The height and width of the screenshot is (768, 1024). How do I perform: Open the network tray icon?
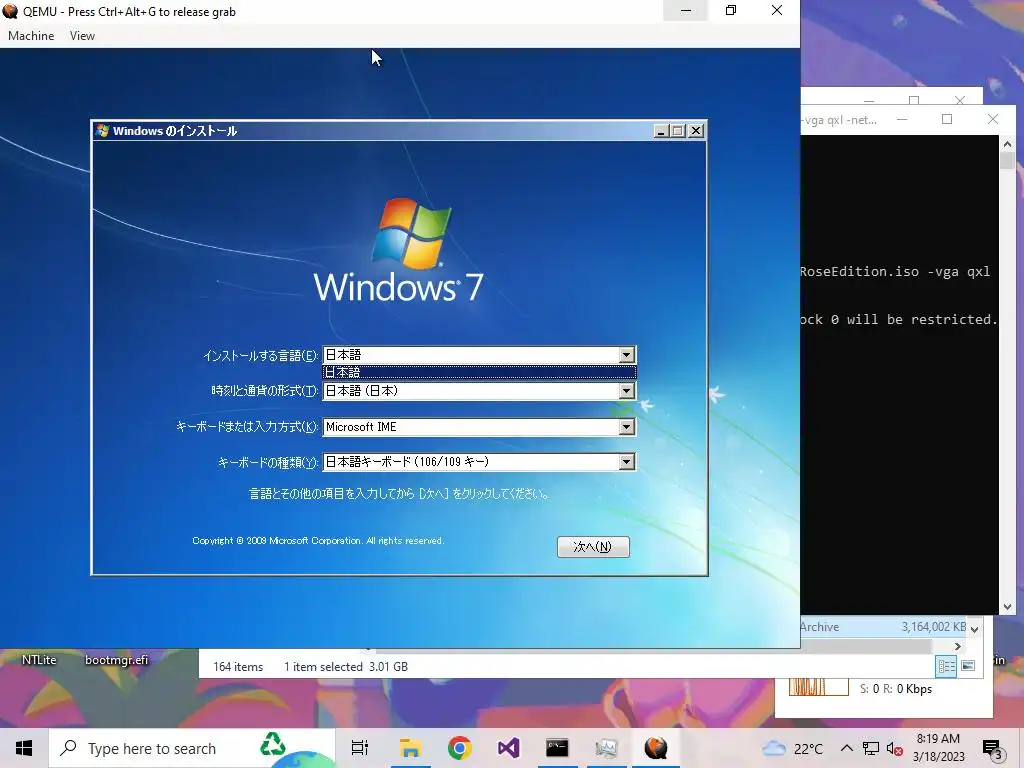click(x=871, y=748)
